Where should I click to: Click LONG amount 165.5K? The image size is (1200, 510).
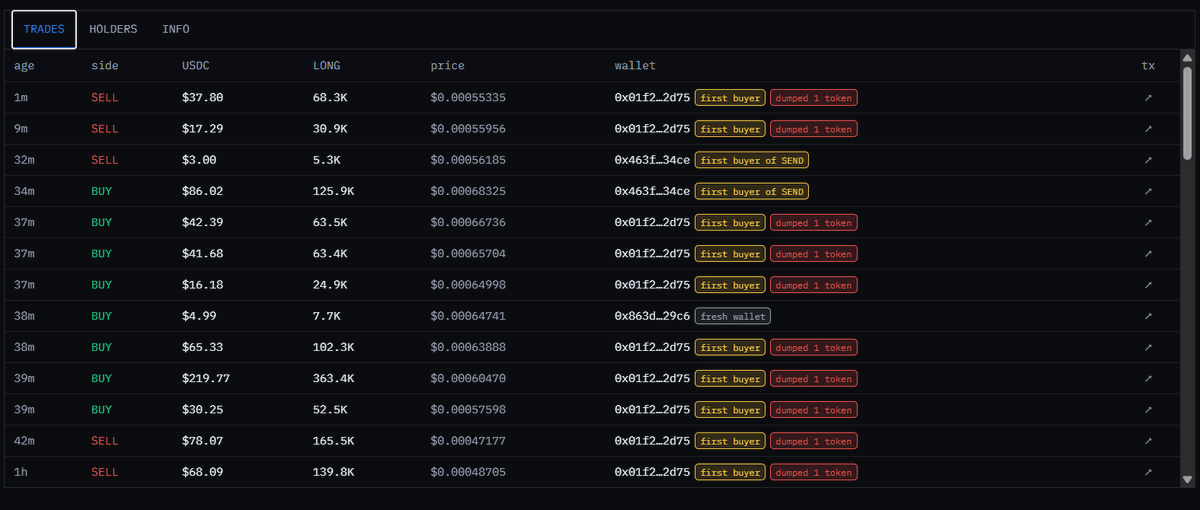coord(334,441)
